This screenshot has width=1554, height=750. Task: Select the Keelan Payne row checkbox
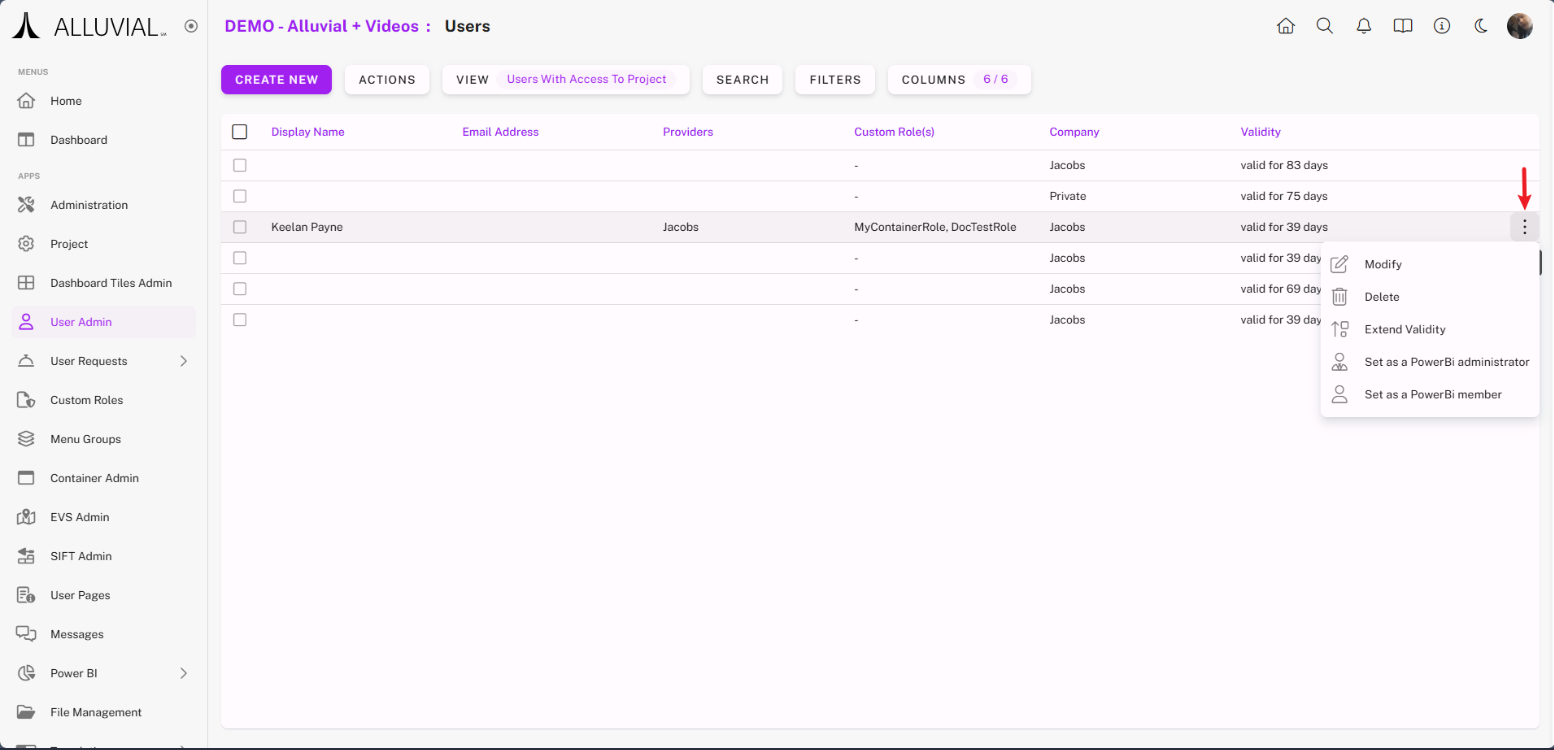pyautogui.click(x=240, y=227)
